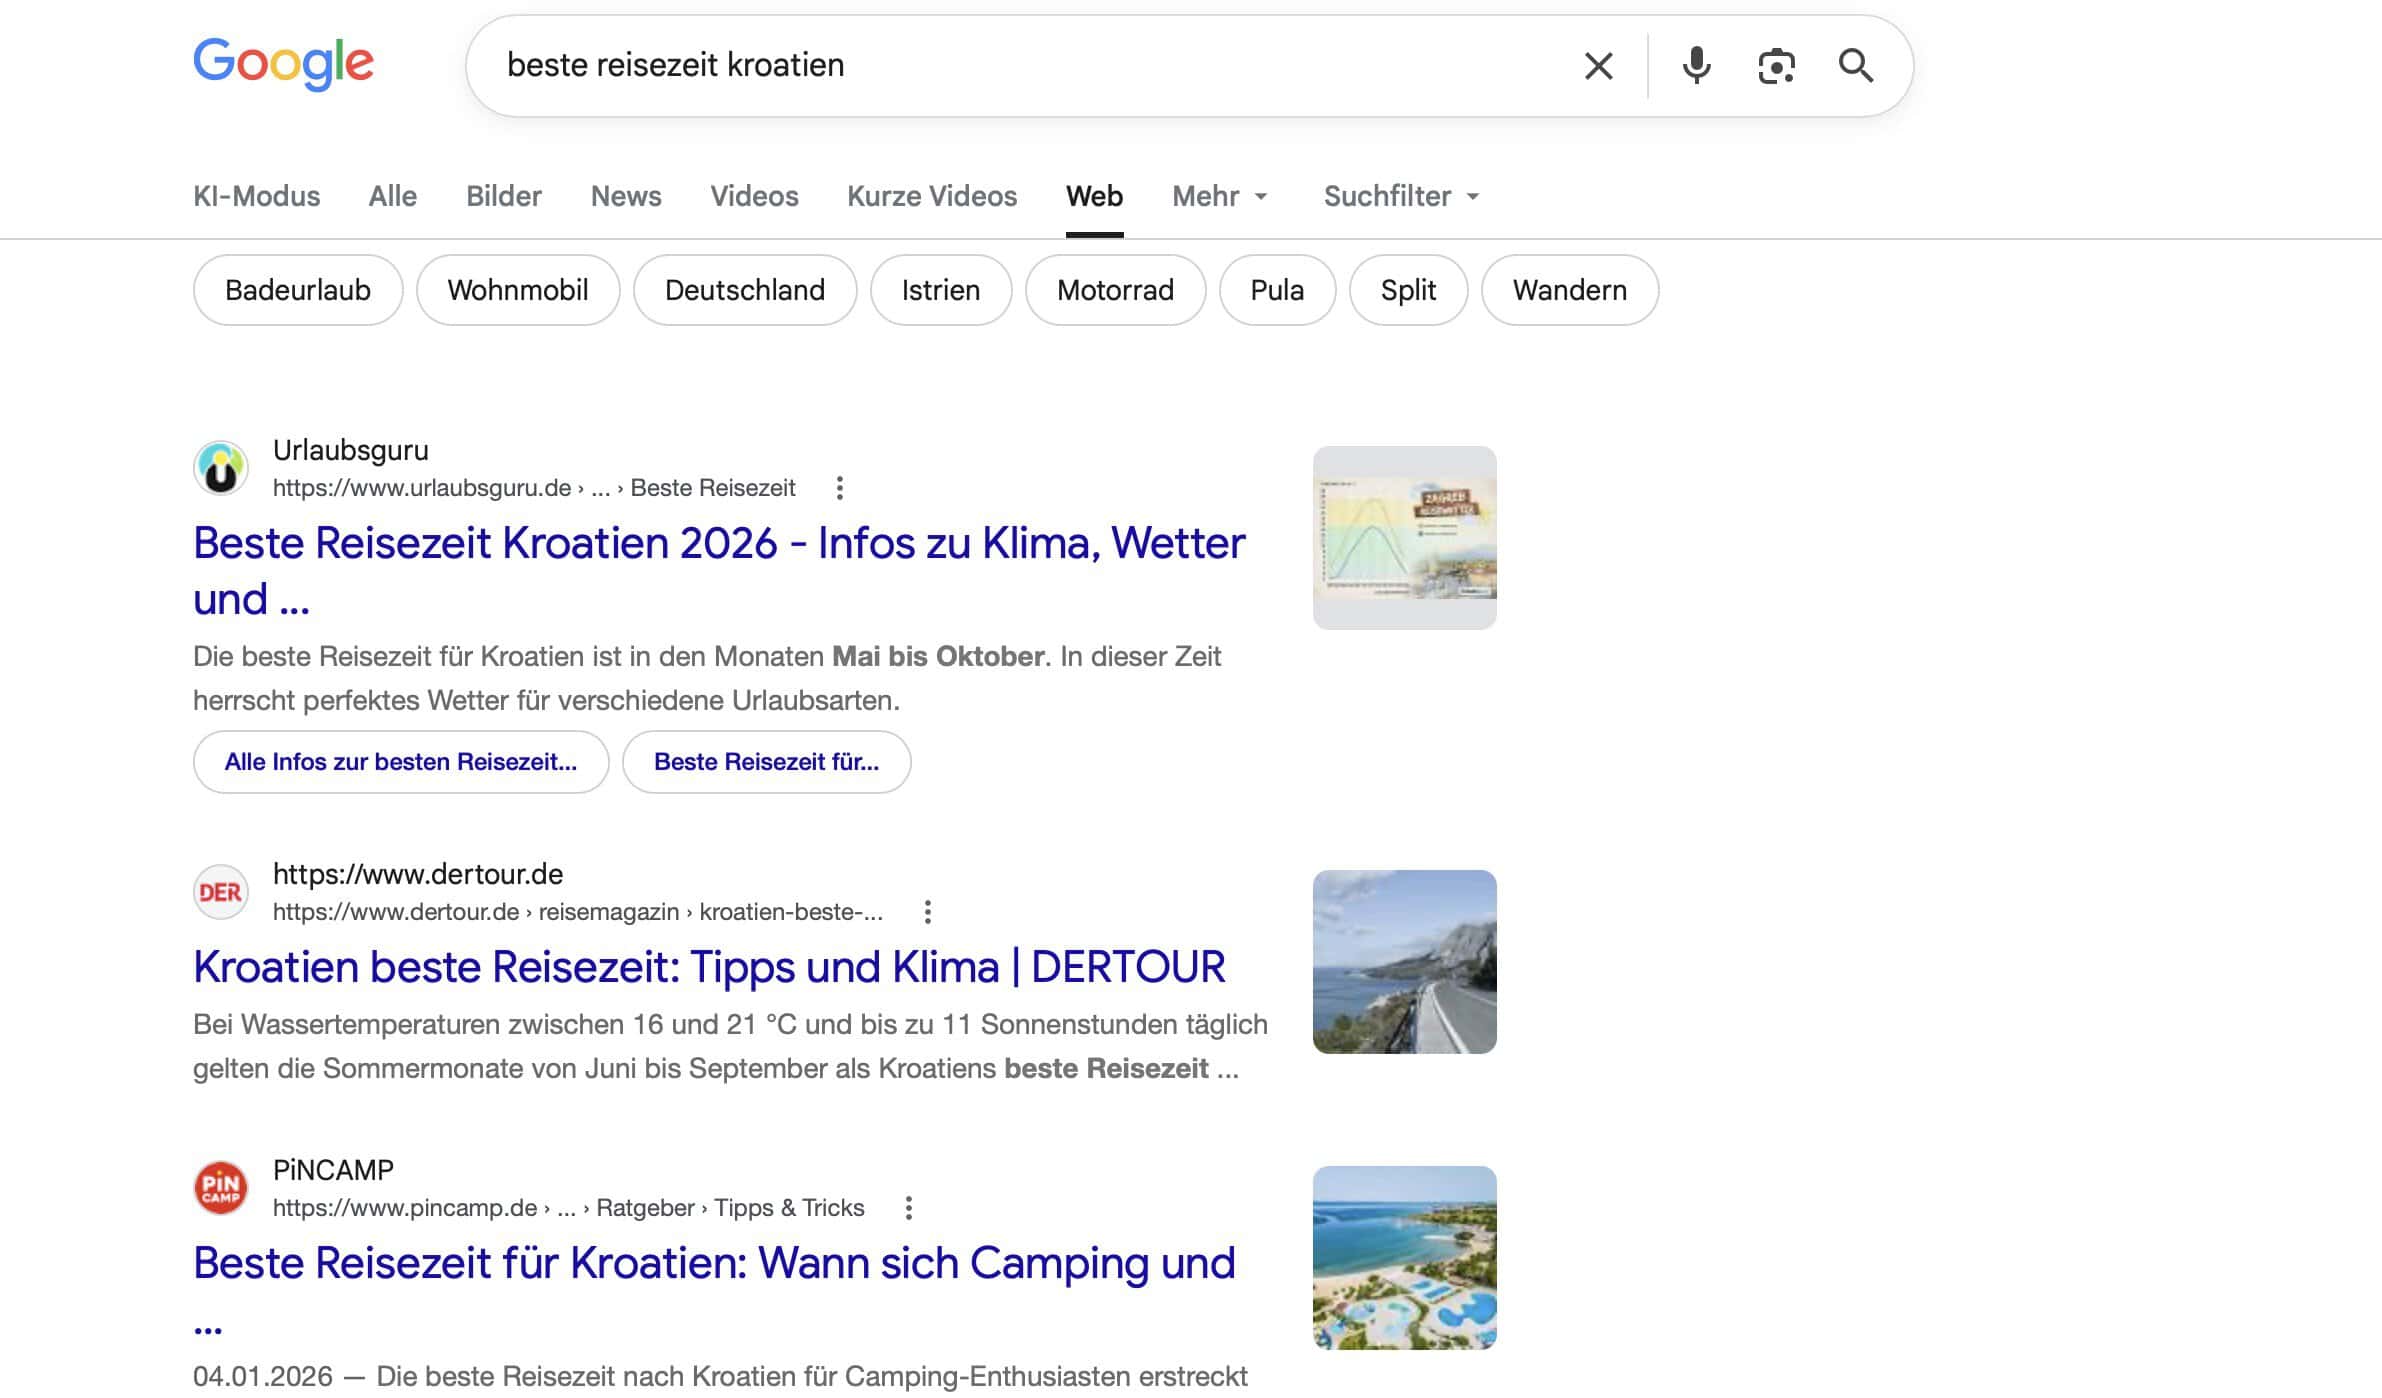Click the 'Urlaubsguru' site name text
2382x1398 pixels.
click(x=350, y=450)
